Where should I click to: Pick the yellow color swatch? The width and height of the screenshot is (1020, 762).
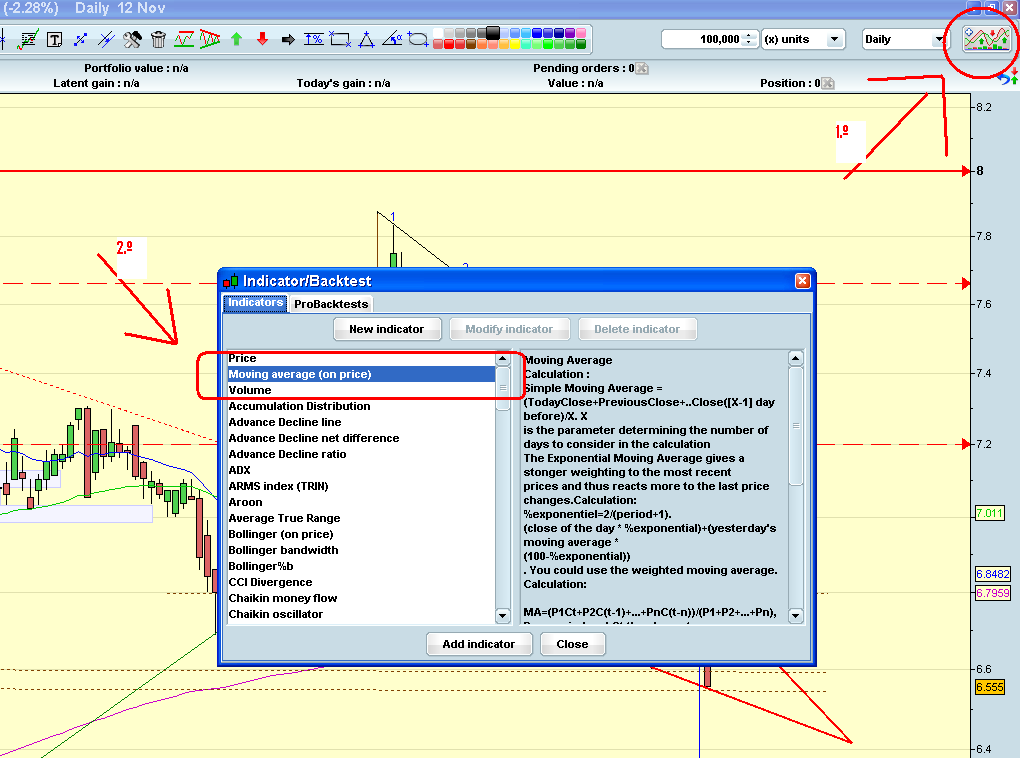point(515,44)
